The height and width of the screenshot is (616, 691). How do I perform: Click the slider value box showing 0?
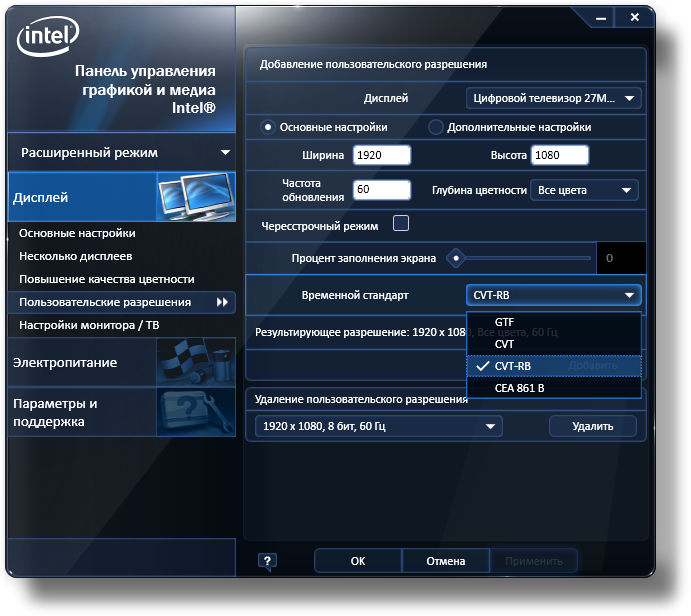621,258
